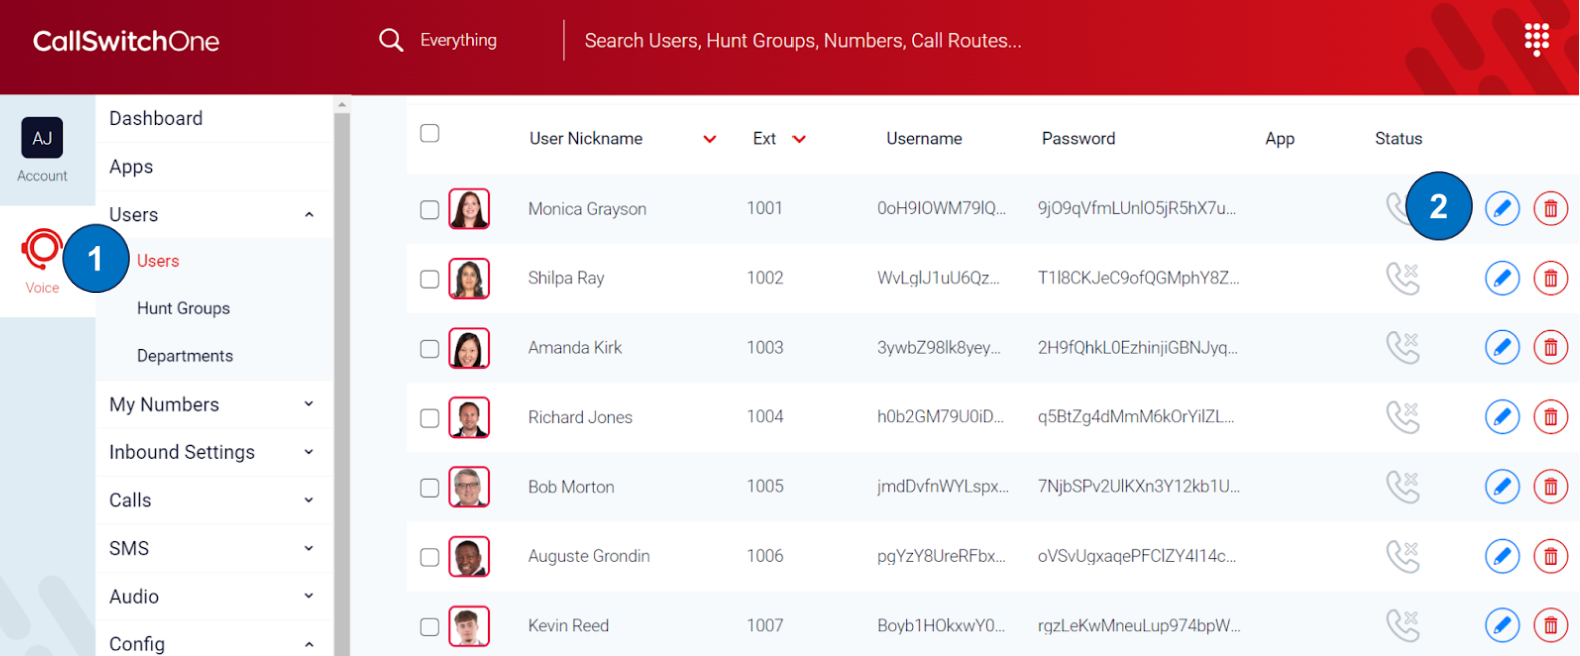
Task: Tick Kevin Reed's row checkbox
Action: [x=430, y=627]
